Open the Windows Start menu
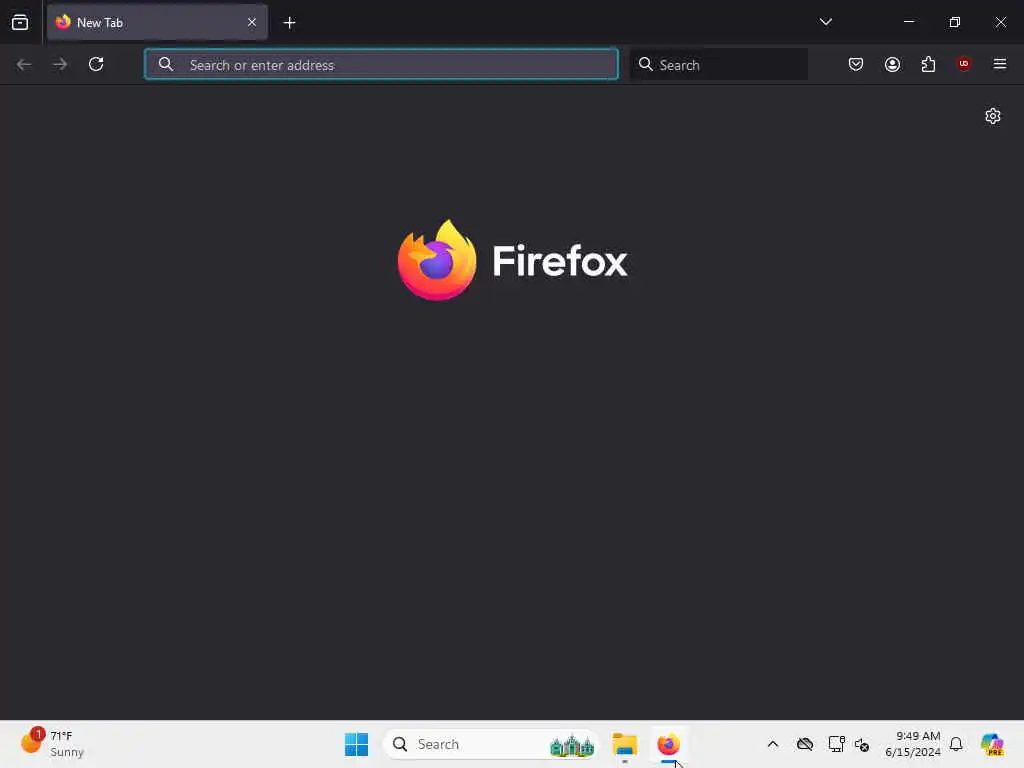The image size is (1024, 768). tap(356, 744)
